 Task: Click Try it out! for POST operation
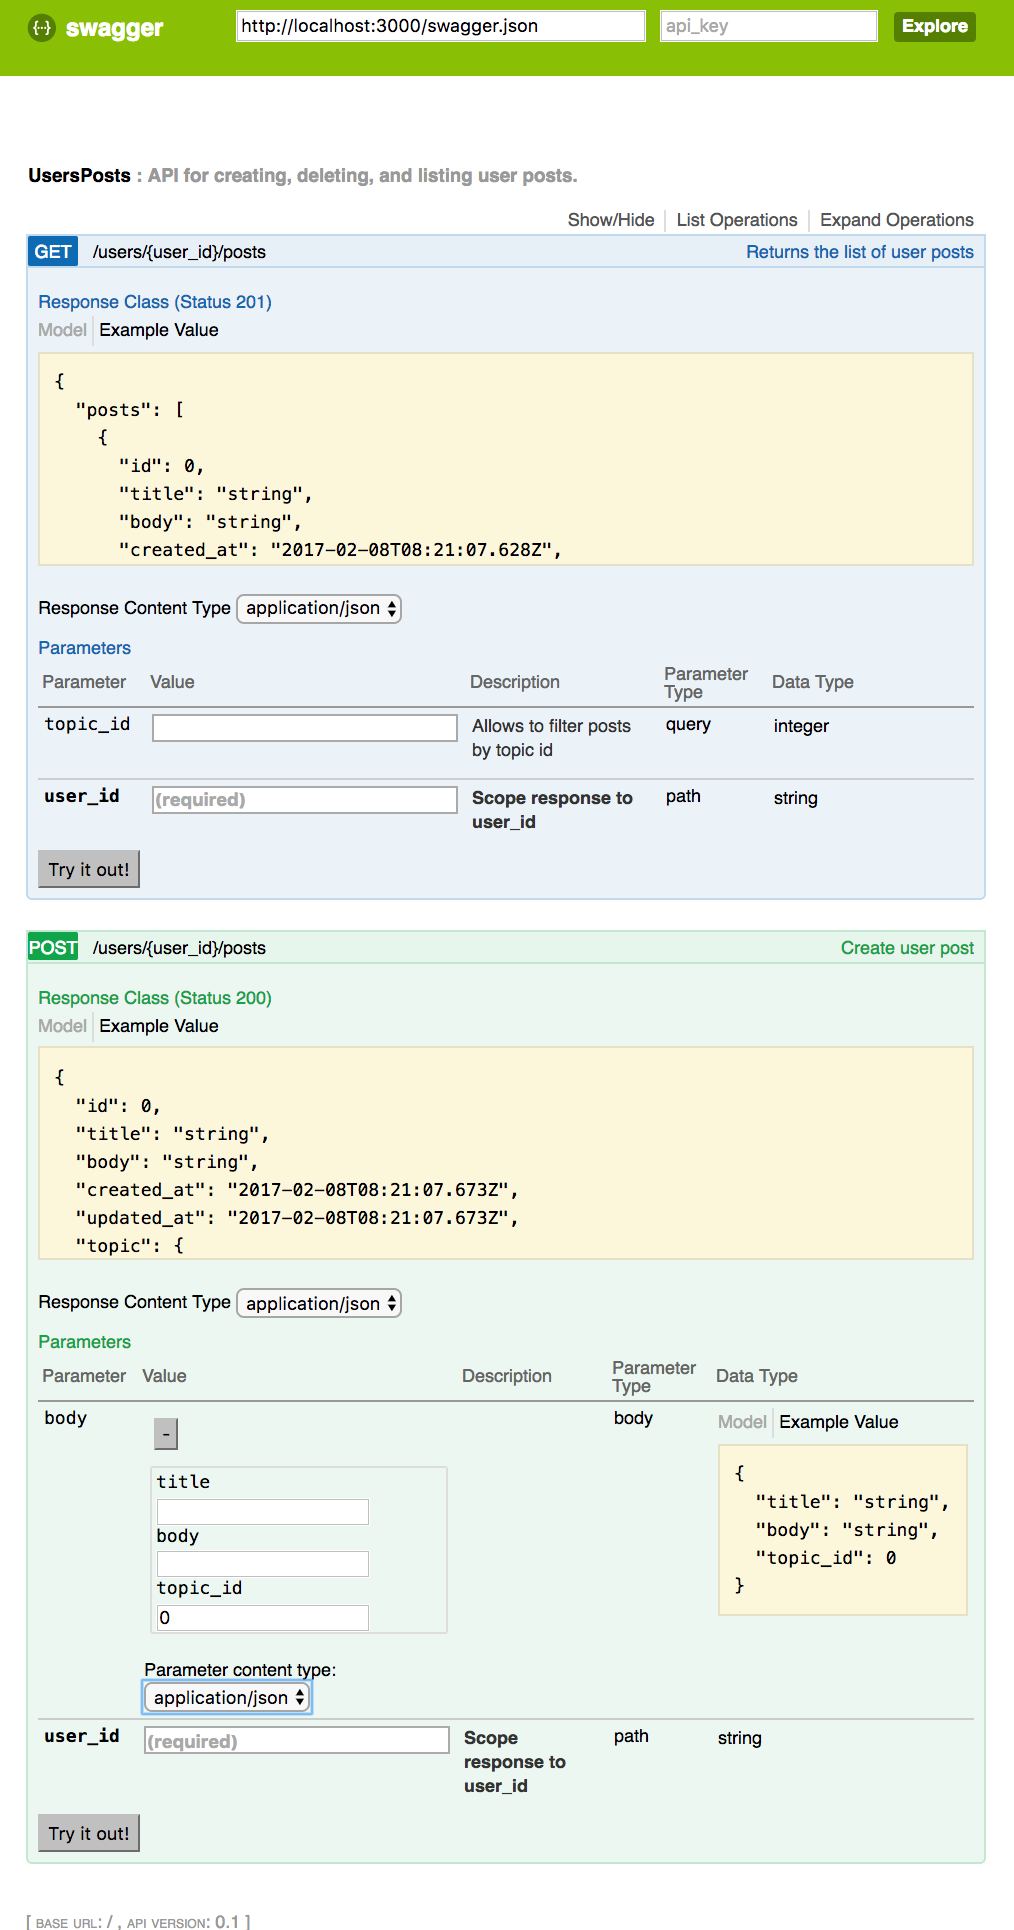tap(89, 1833)
